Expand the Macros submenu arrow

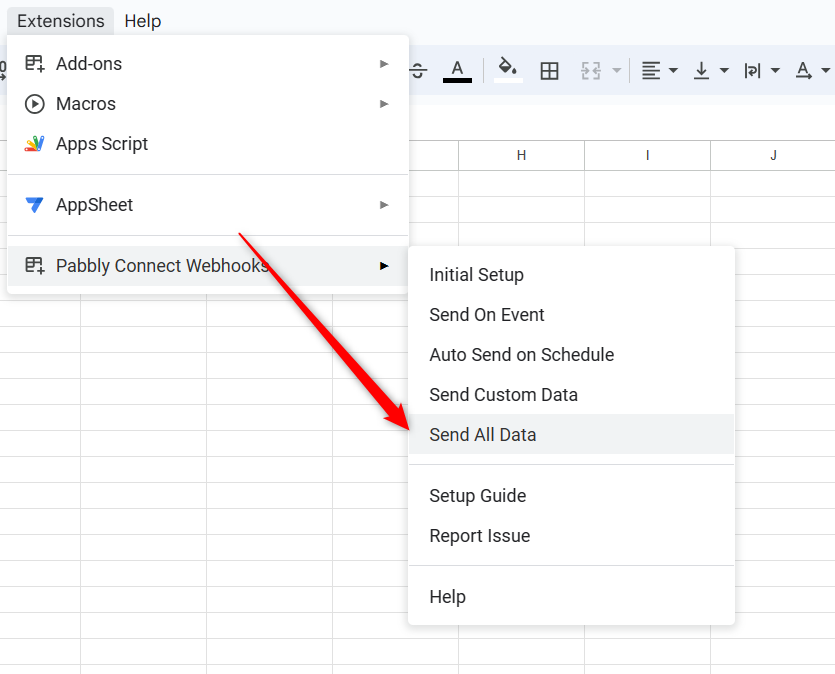click(384, 104)
